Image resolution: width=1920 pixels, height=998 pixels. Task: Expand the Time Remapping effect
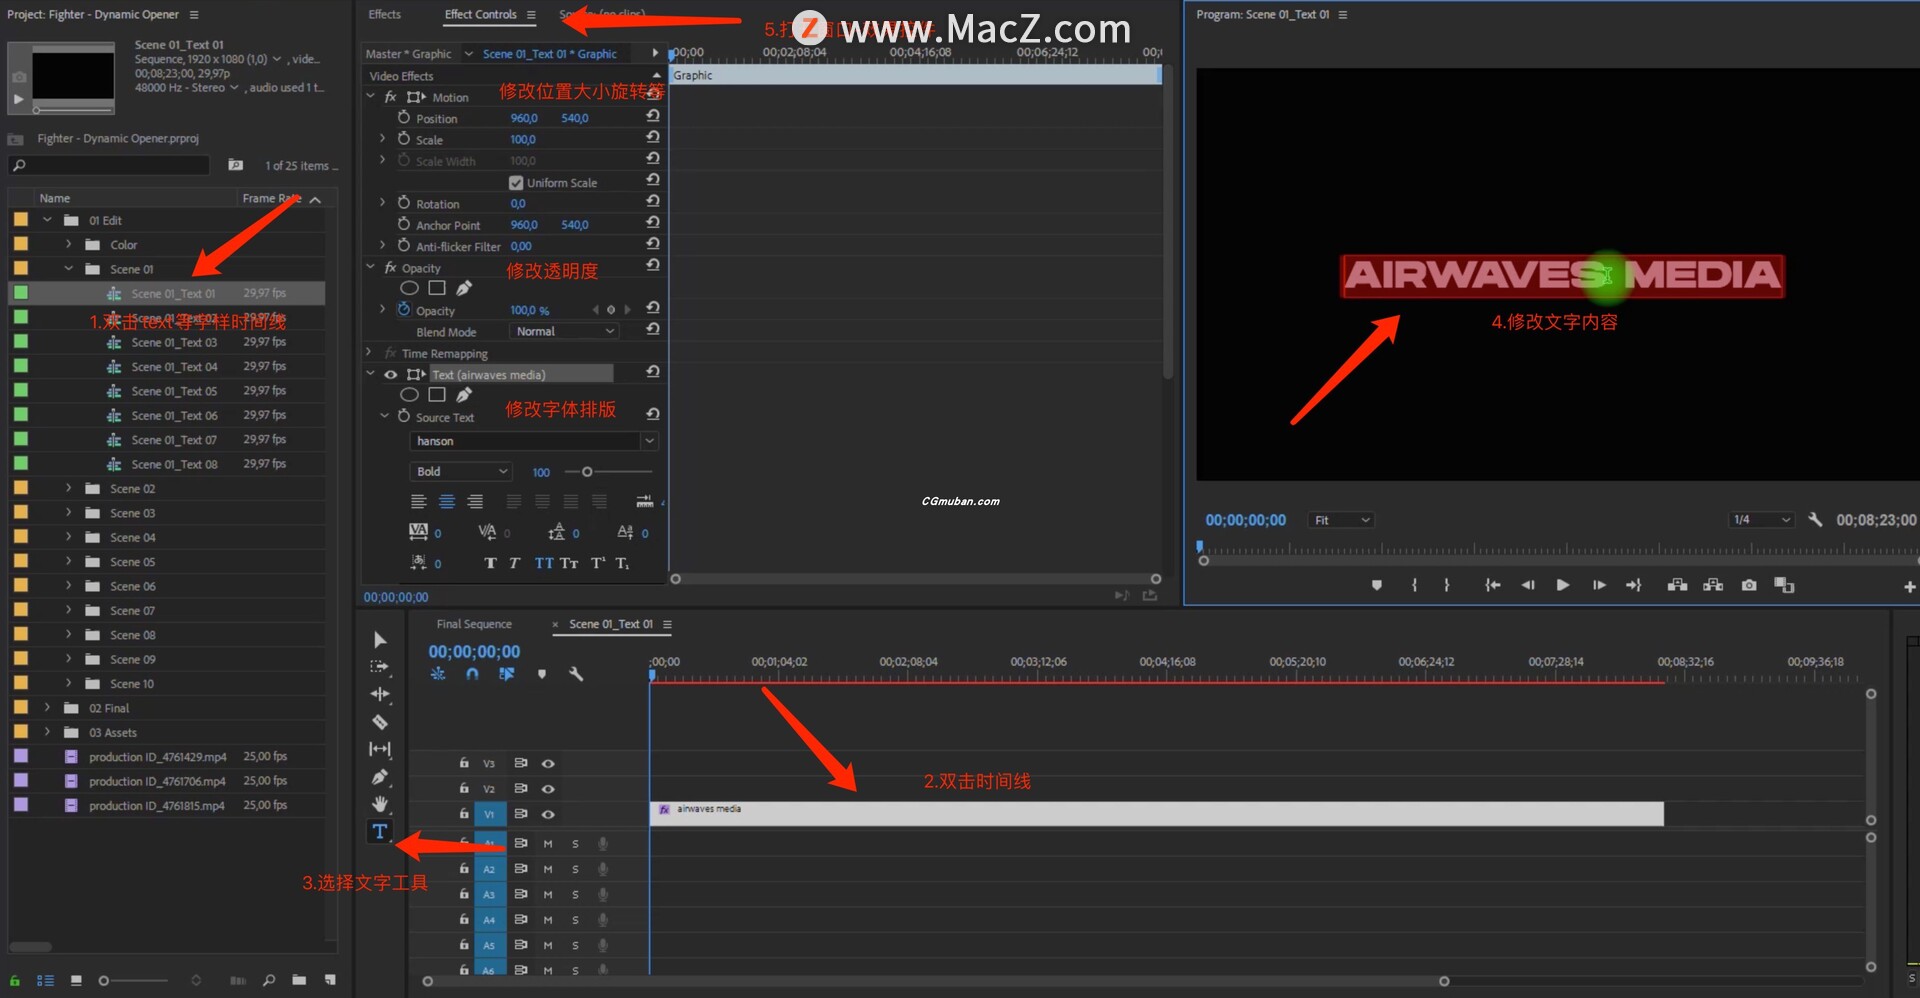click(x=369, y=353)
